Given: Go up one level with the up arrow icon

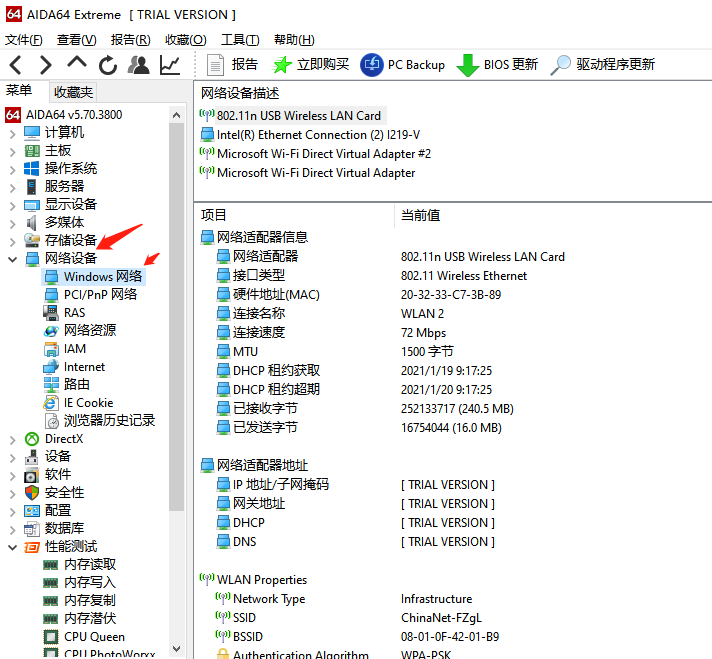Looking at the screenshot, I should coord(77,63).
